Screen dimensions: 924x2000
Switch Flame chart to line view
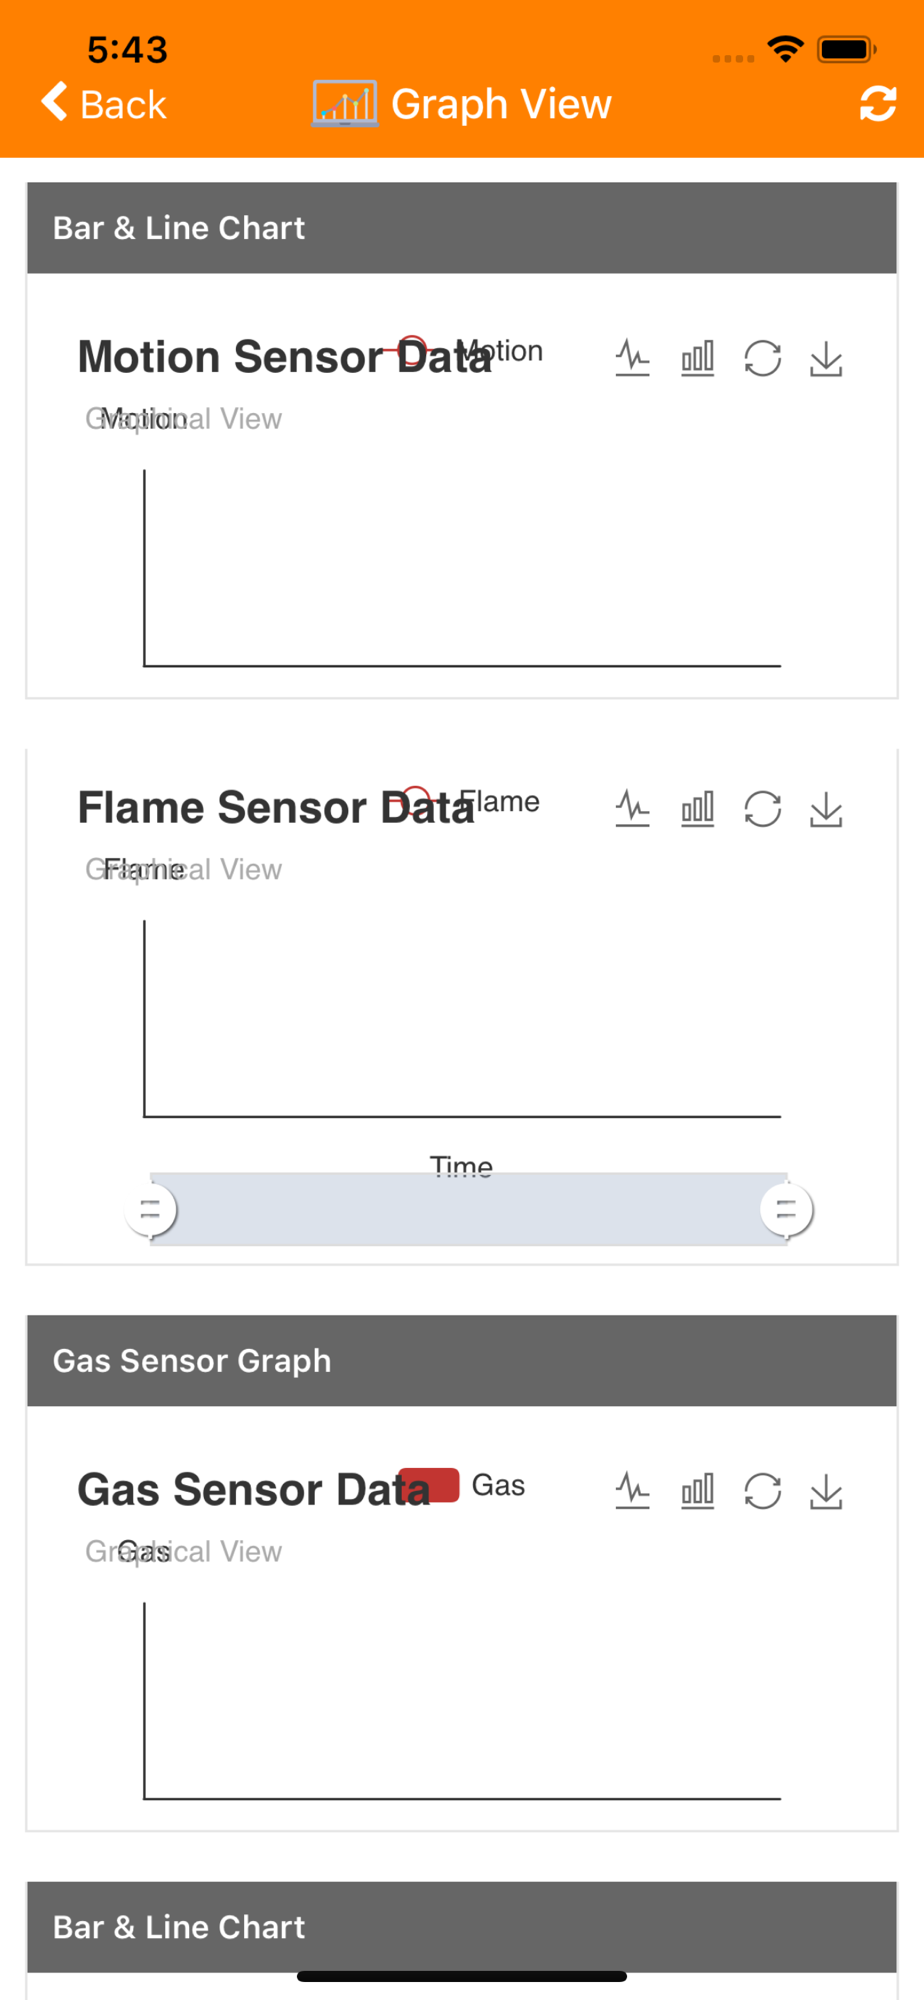click(632, 808)
